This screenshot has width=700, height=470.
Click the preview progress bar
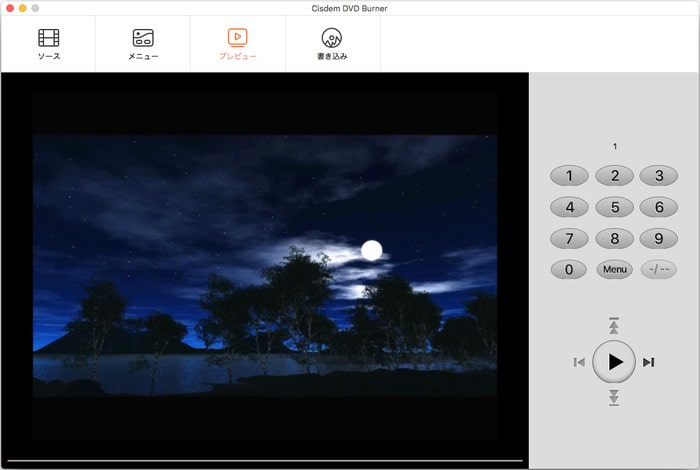tap(265, 460)
